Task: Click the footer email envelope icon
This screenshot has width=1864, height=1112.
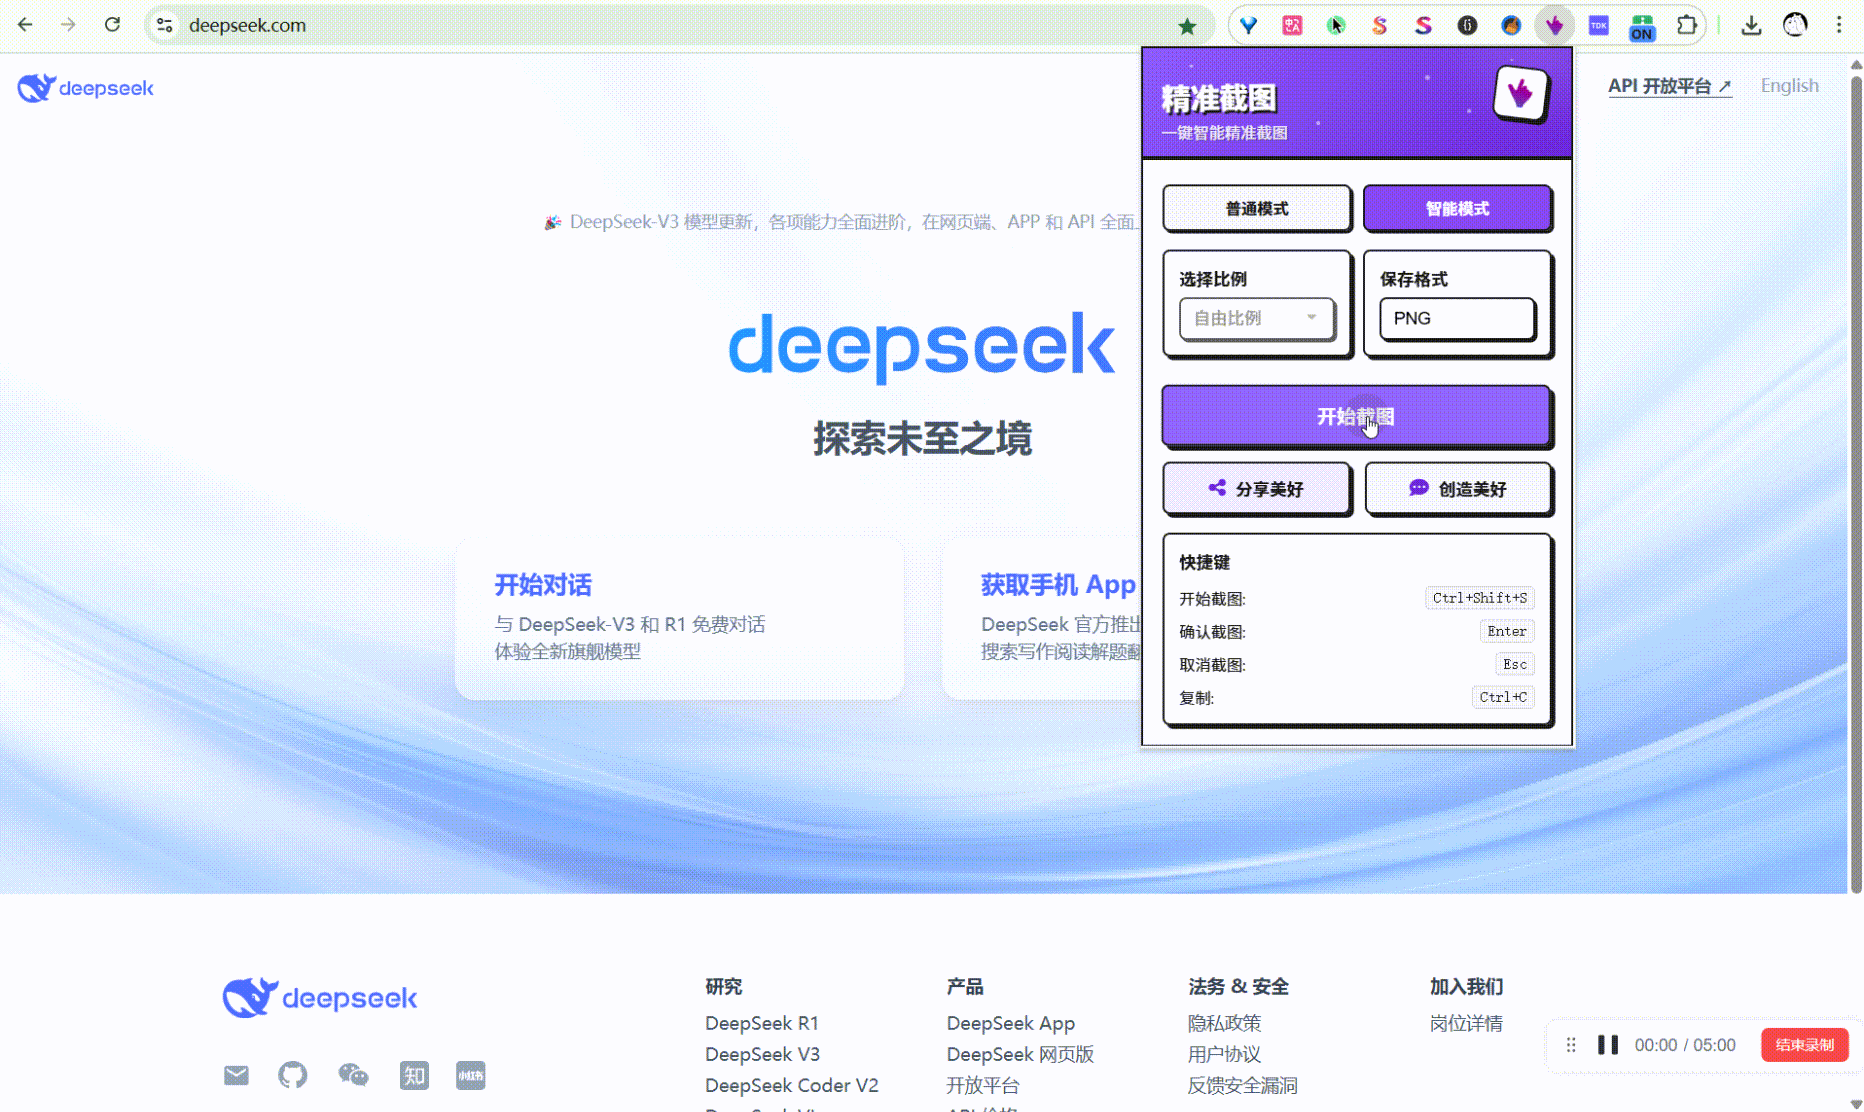Action: 236,1075
